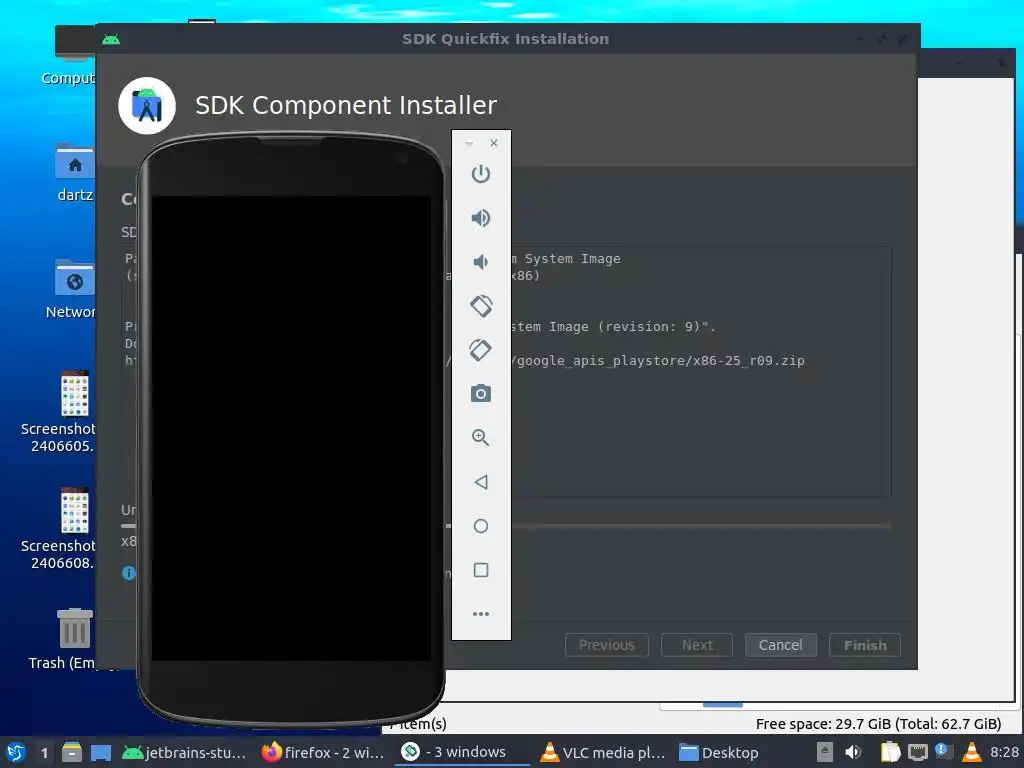Click the volume speaker icon in the system tray
The width and height of the screenshot is (1024, 768).
(x=853, y=752)
